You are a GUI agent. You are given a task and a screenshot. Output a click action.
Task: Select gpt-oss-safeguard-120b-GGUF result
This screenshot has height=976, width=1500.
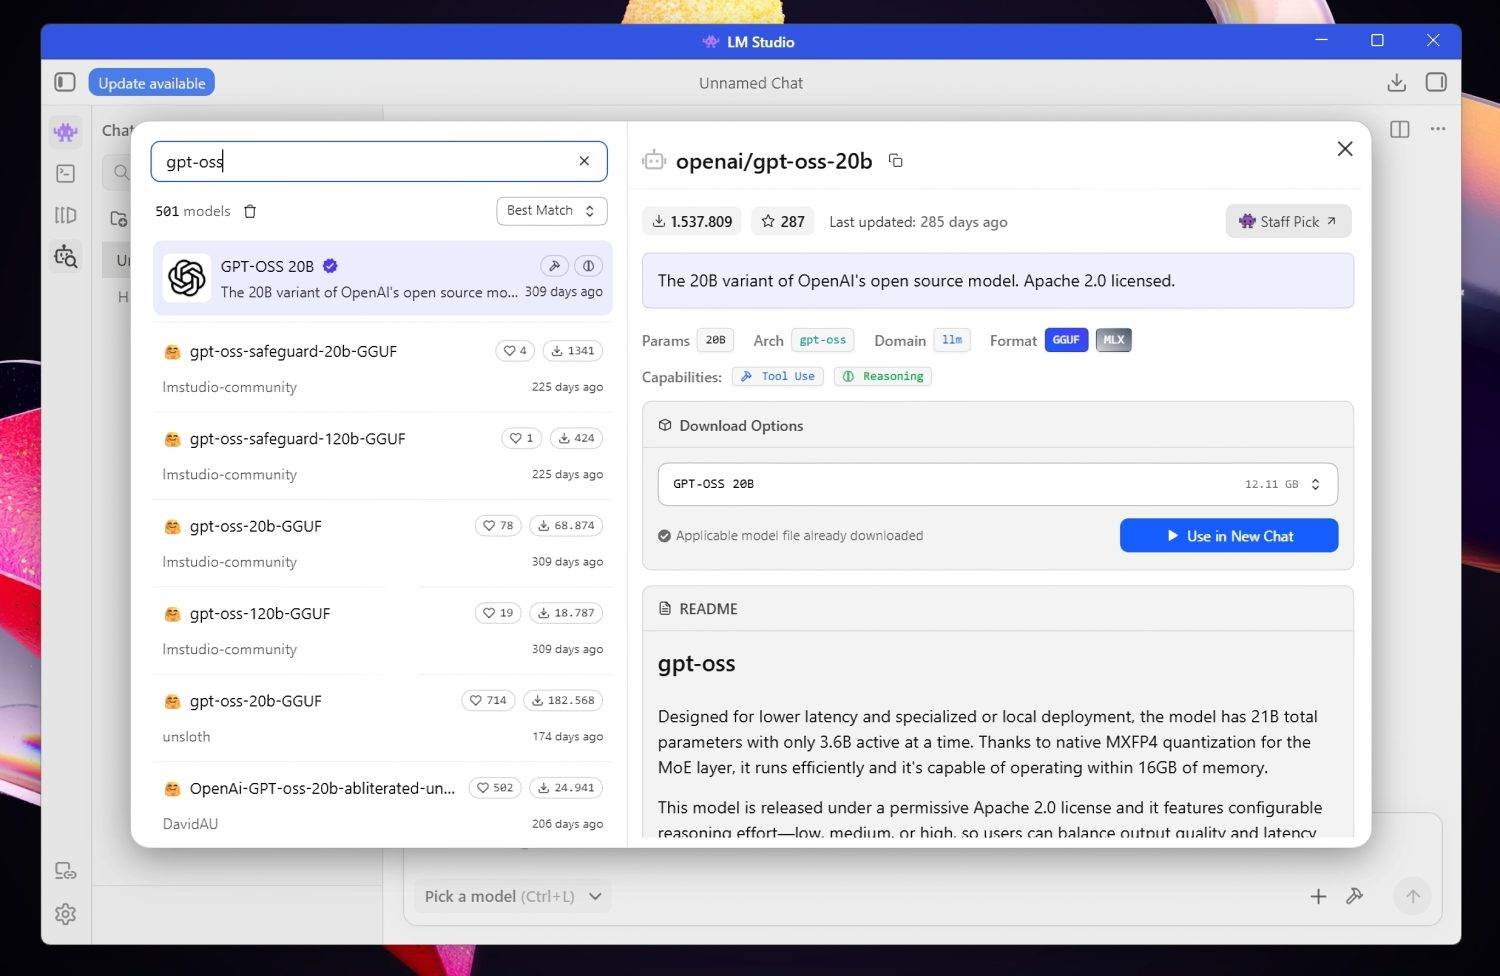click(382, 455)
